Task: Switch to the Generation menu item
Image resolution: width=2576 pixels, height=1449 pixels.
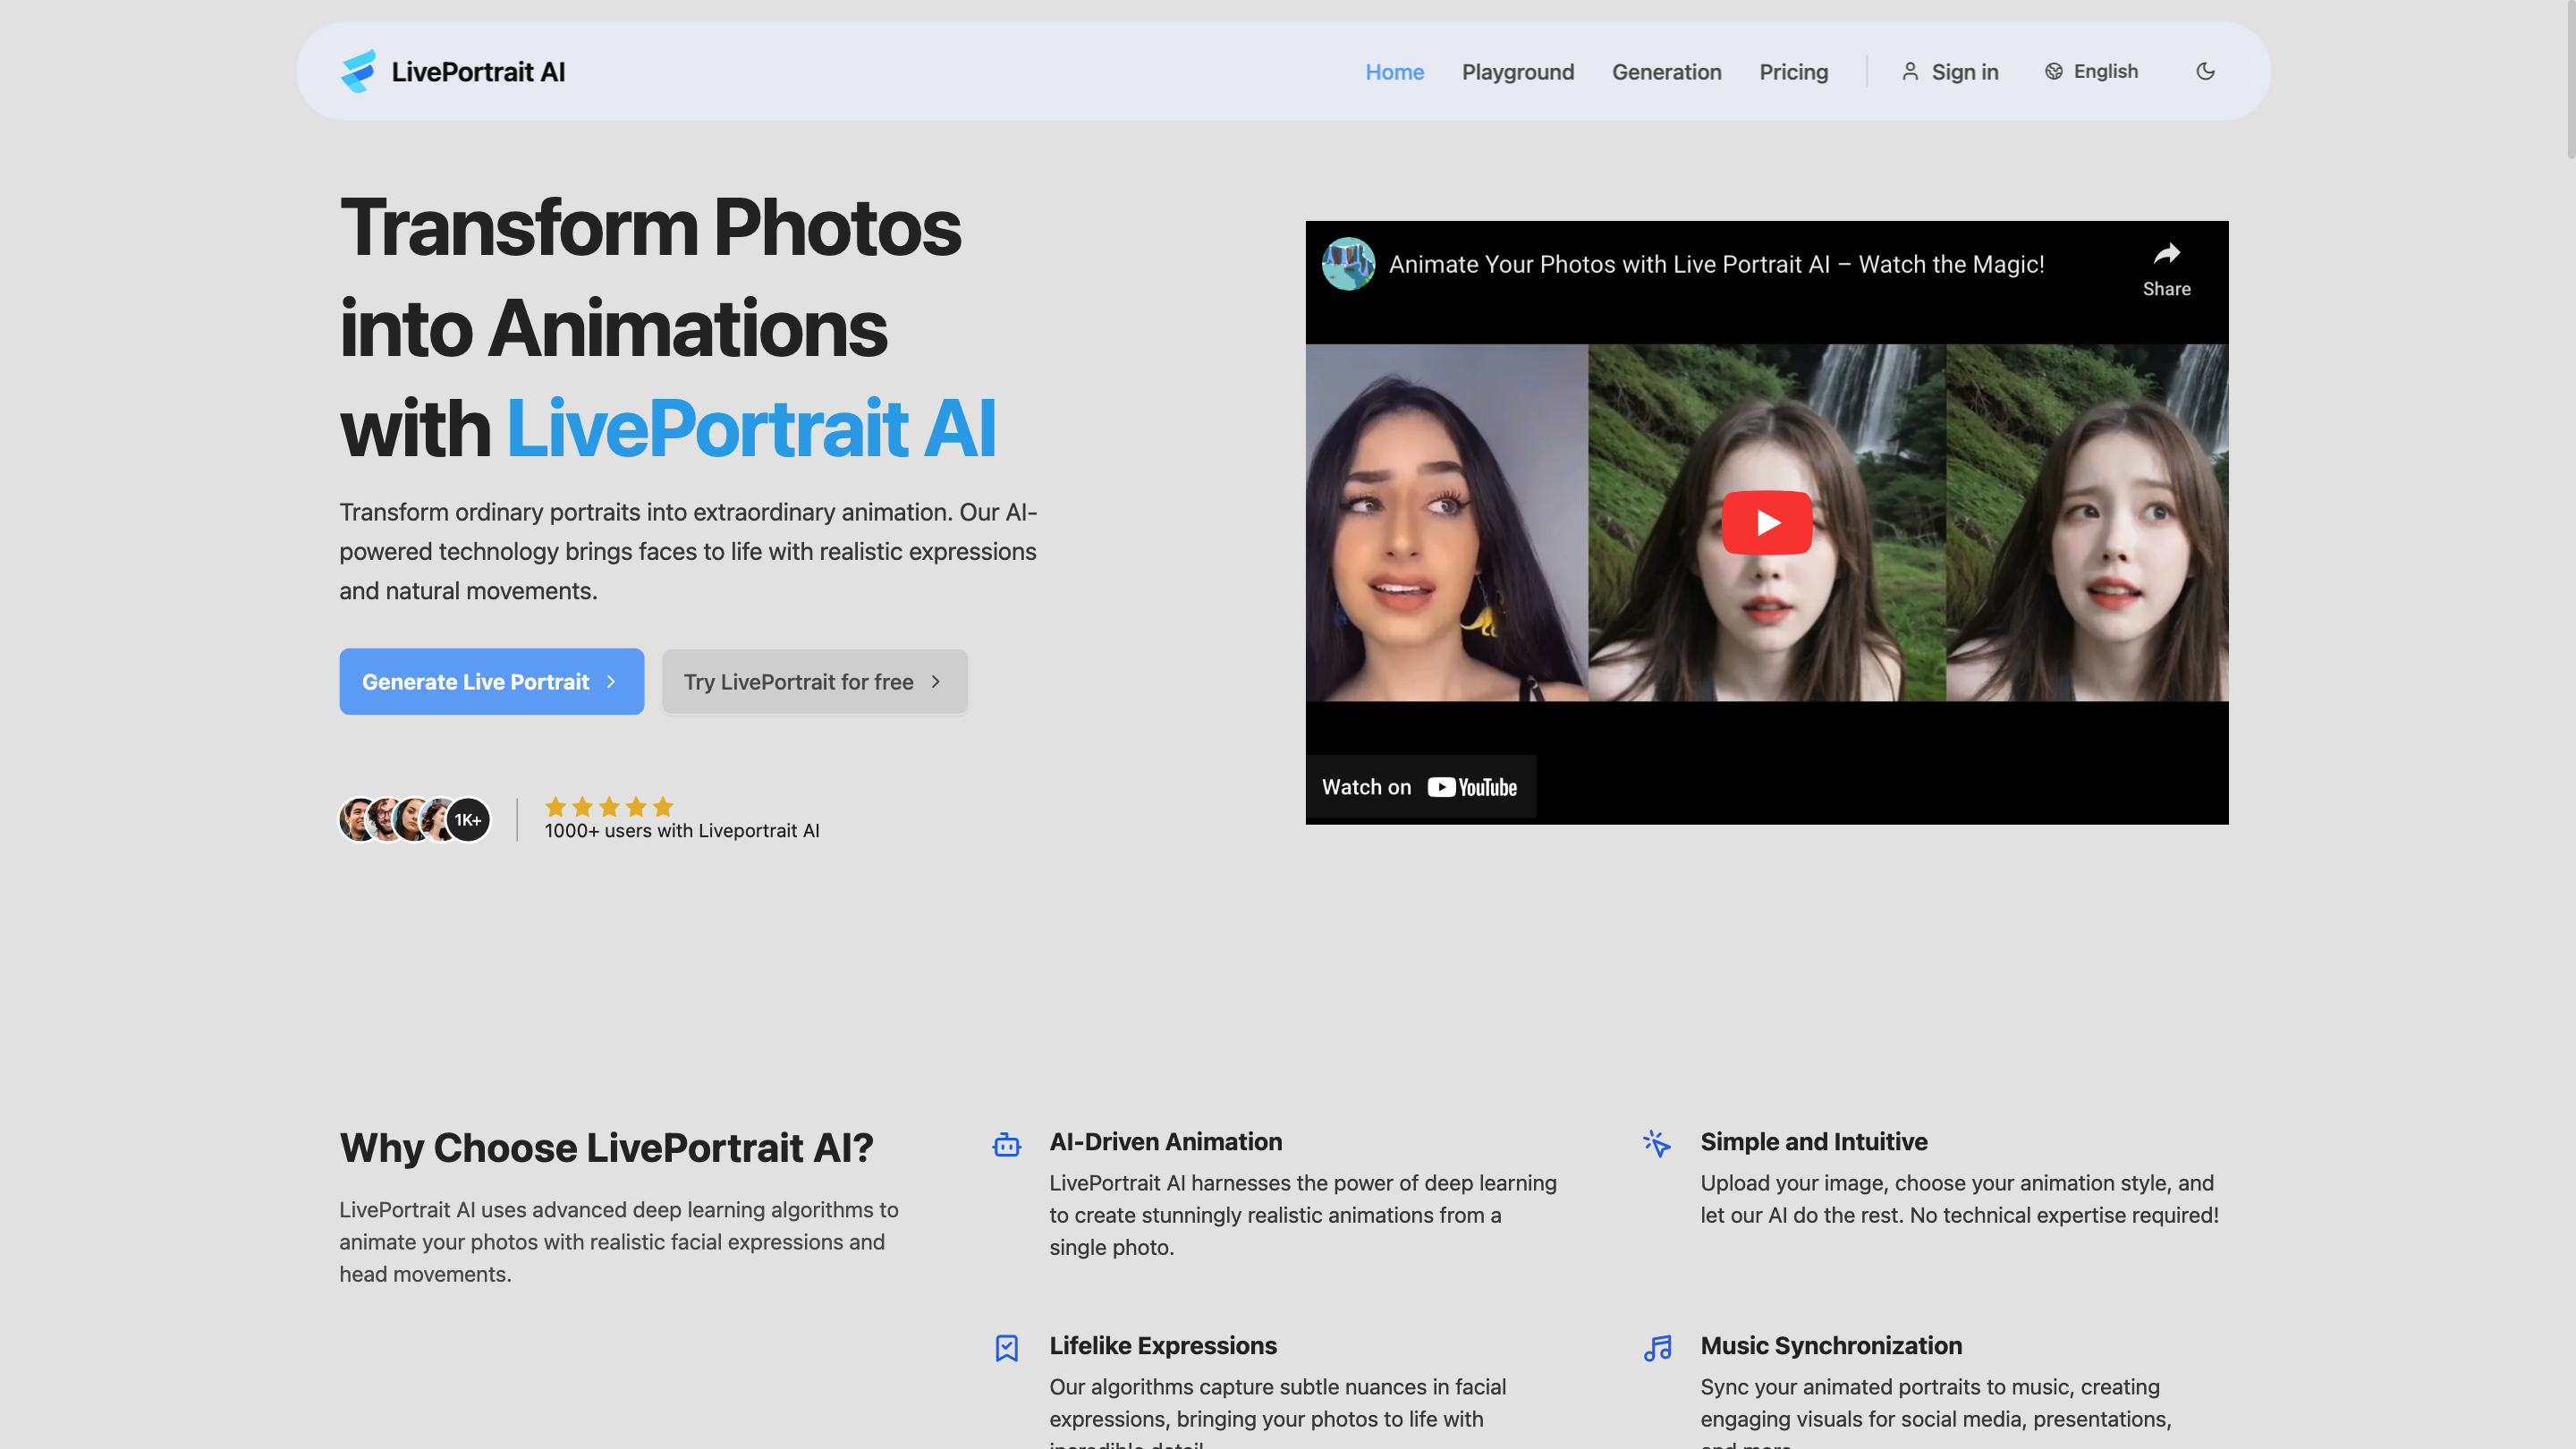Action: 1666,71
